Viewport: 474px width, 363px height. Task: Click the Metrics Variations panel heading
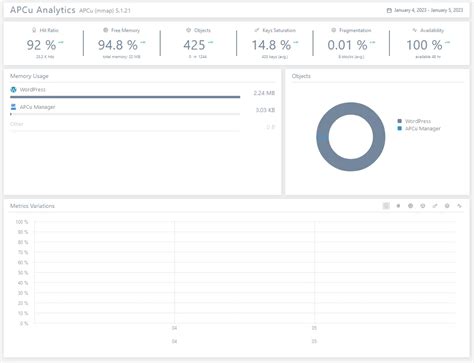coord(32,206)
